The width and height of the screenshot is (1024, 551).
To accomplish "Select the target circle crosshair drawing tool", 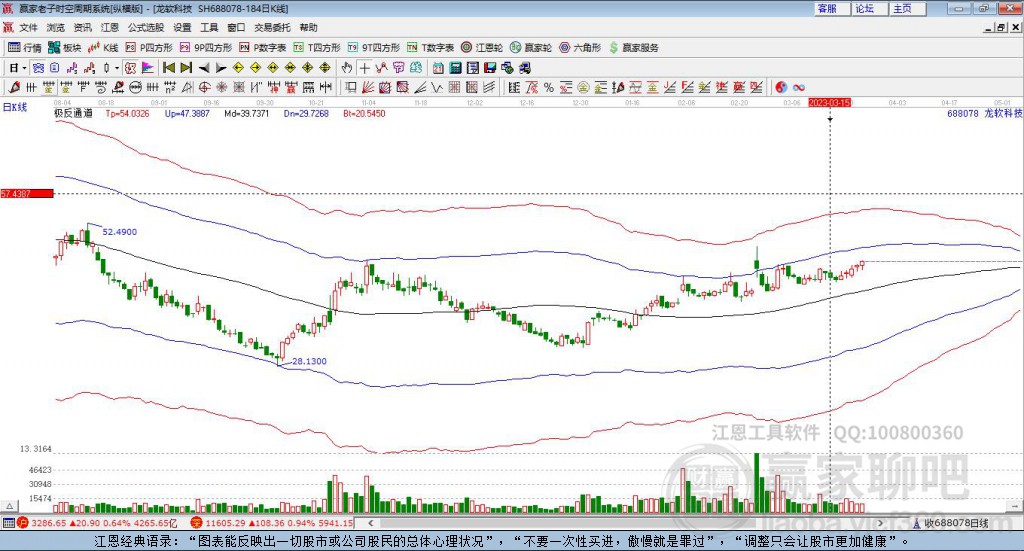I will pos(204,87).
